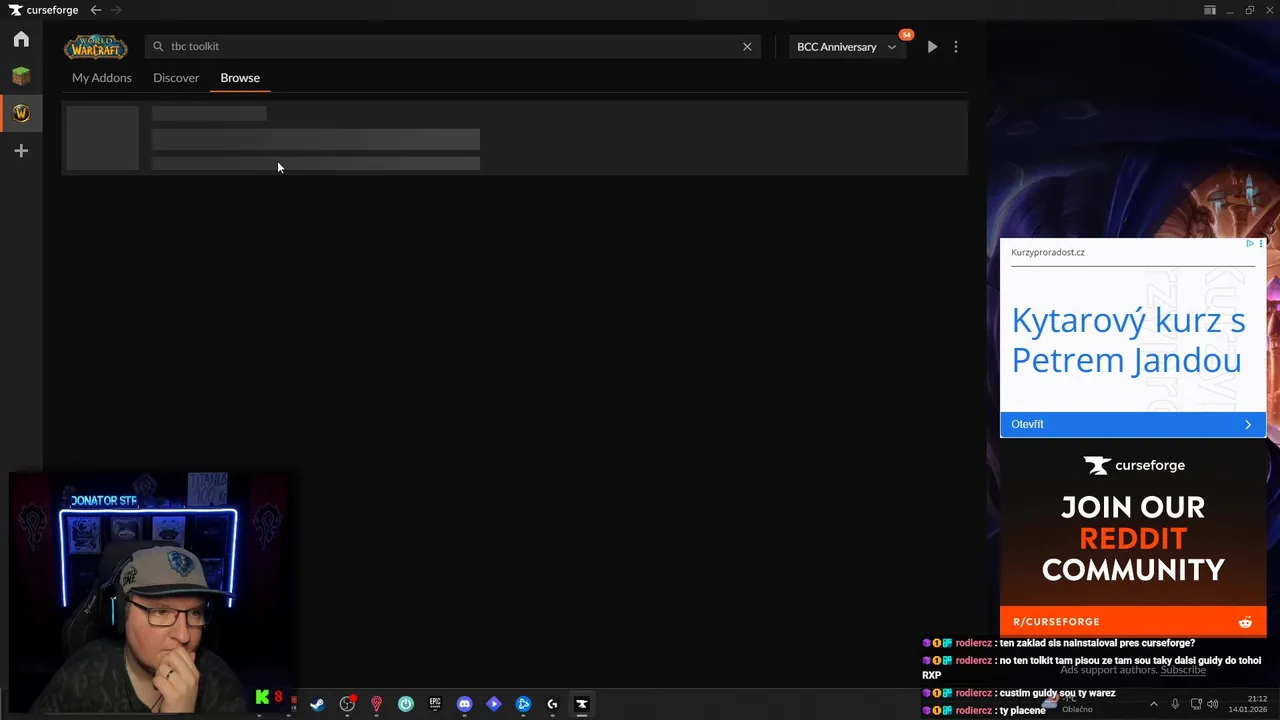1280x720 pixels.
Task: Open the three-dot more options menu
Action: point(956,47)
